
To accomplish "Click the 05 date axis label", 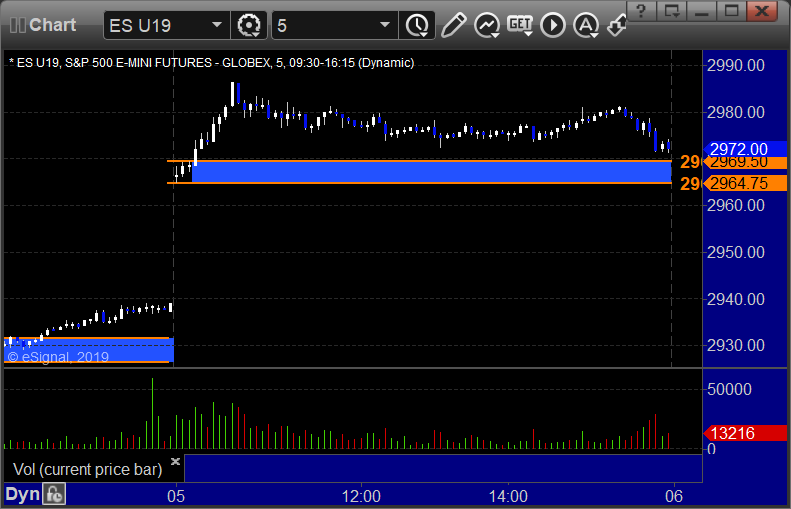I will point(176,496).
